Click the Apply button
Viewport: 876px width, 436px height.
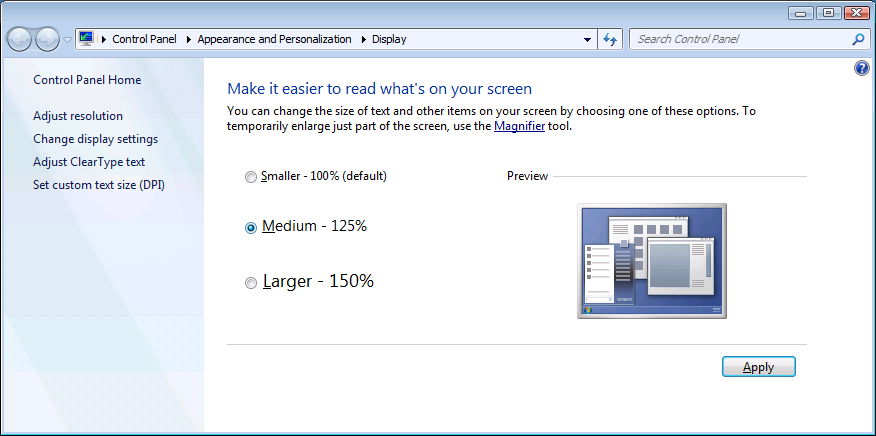[759, 367]
